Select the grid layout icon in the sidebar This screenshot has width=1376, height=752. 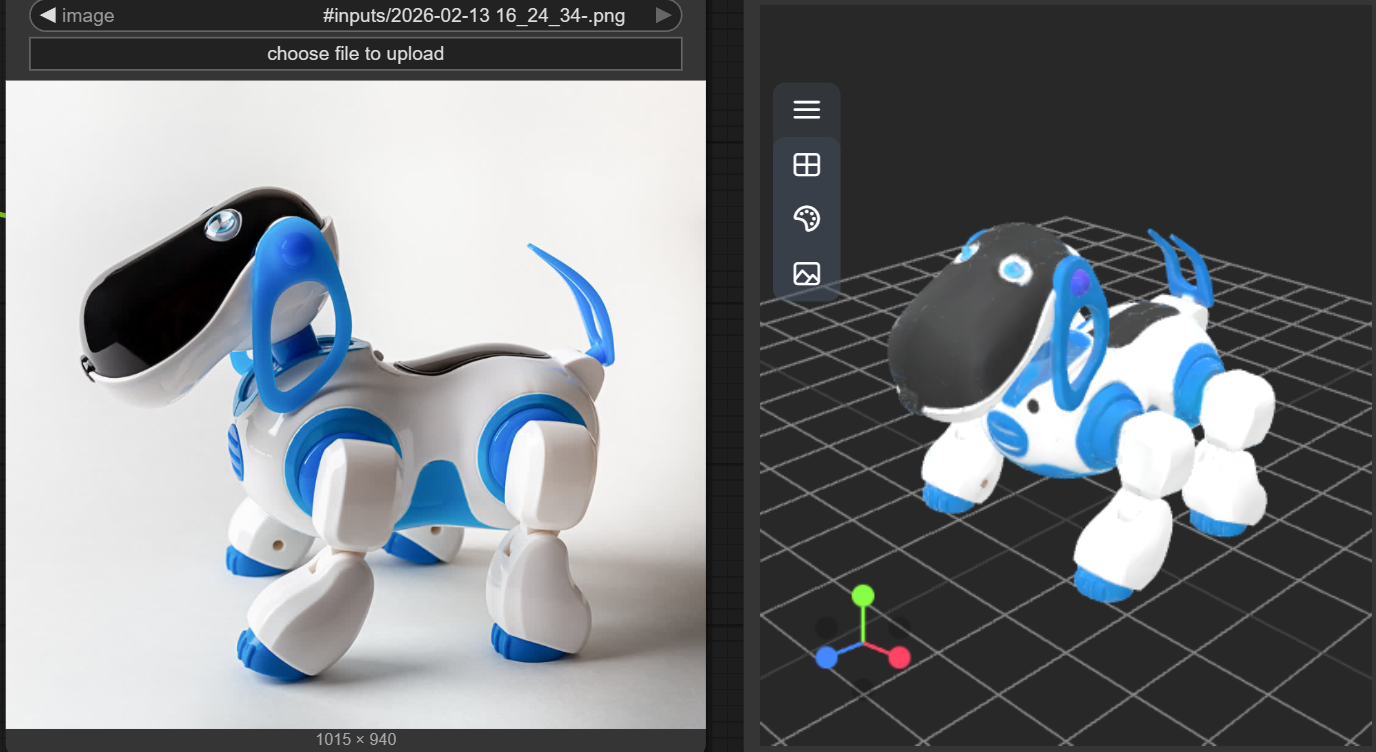click(807, 164)
